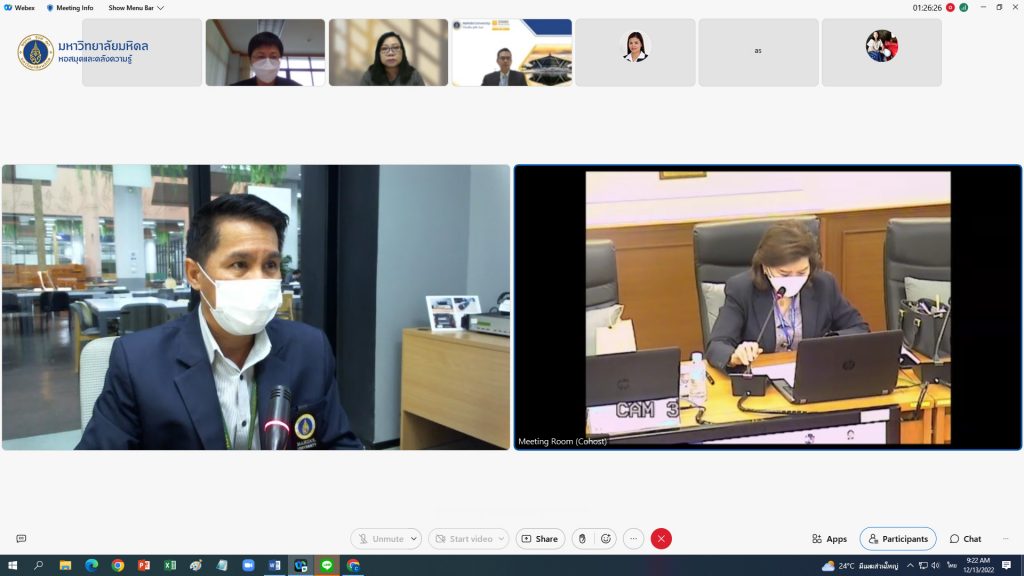Click the Share screen button
The image size is (1024, 576).
pyautogui.click(x=540, y=539)
